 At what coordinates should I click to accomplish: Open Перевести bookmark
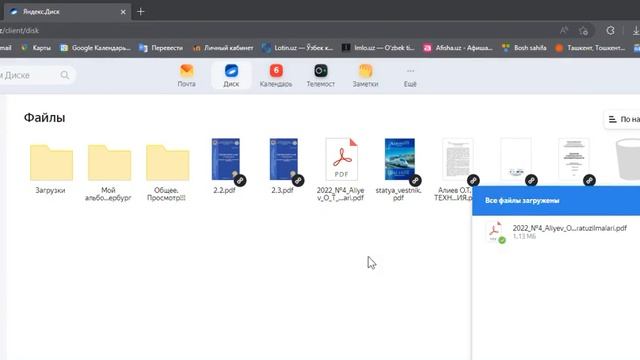[x=161, y=48]
